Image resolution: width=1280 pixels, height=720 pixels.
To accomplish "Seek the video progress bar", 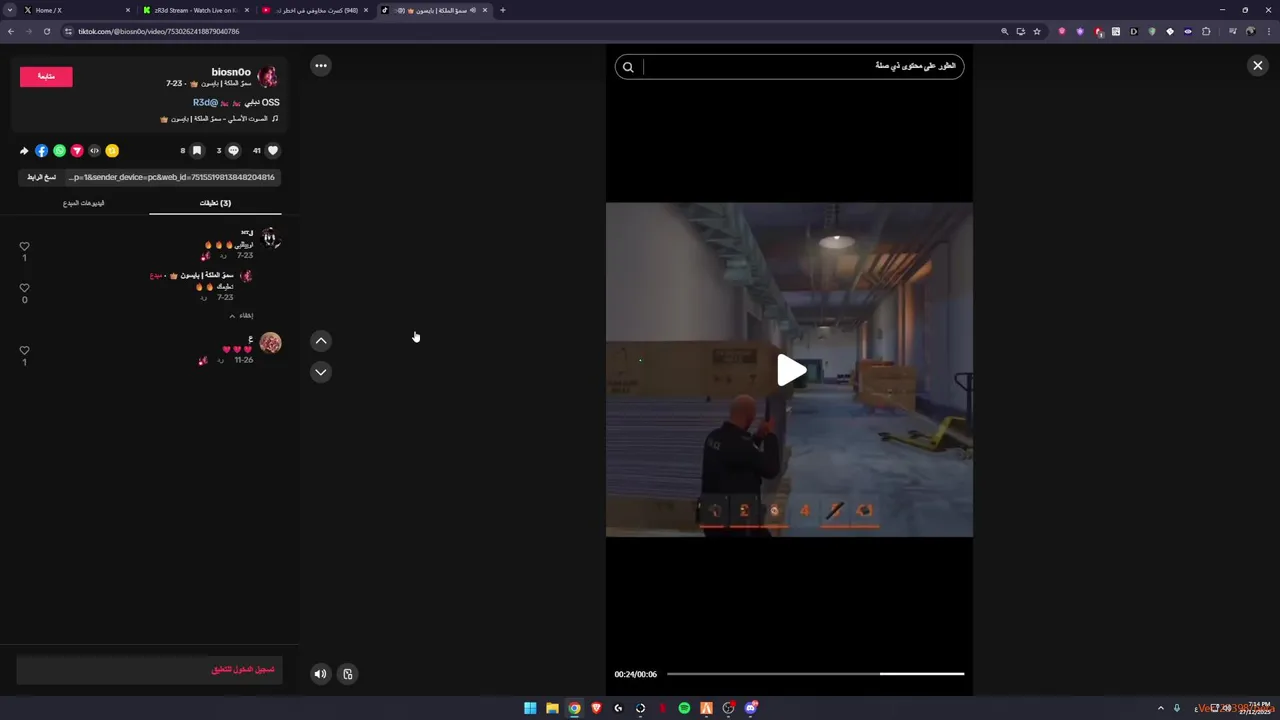I will tap(815, 674).
